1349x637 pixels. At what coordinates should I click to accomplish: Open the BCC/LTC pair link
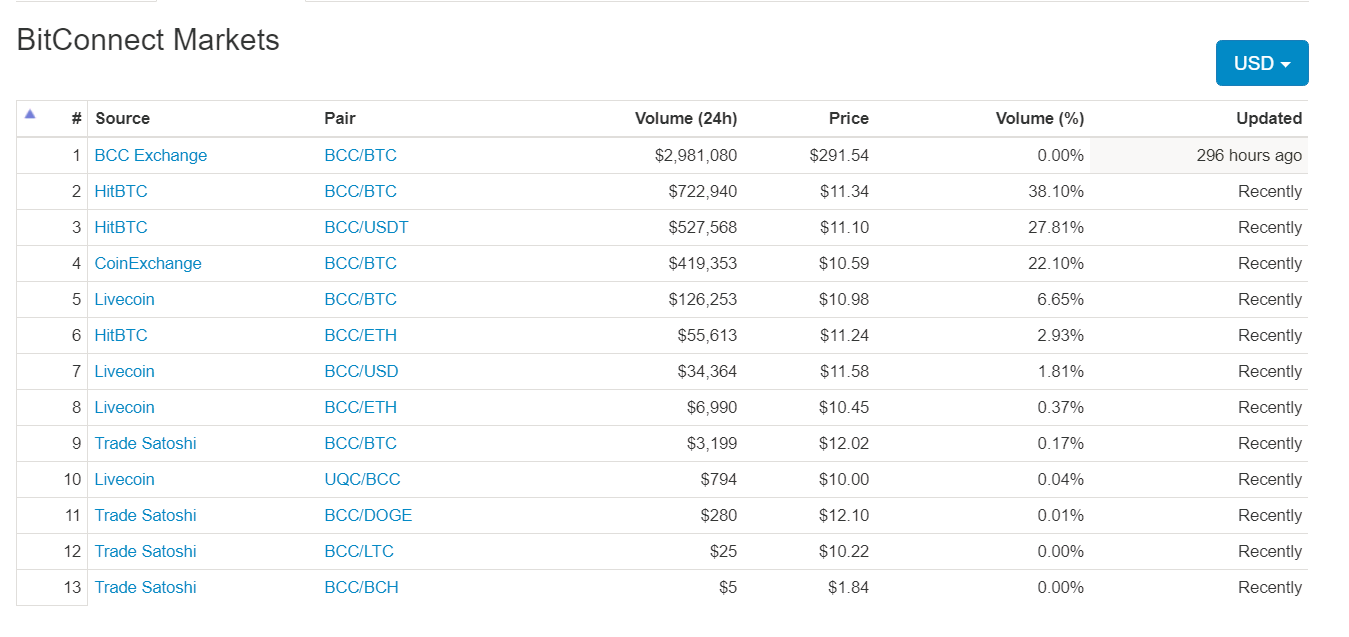click(x=359, y=551)
